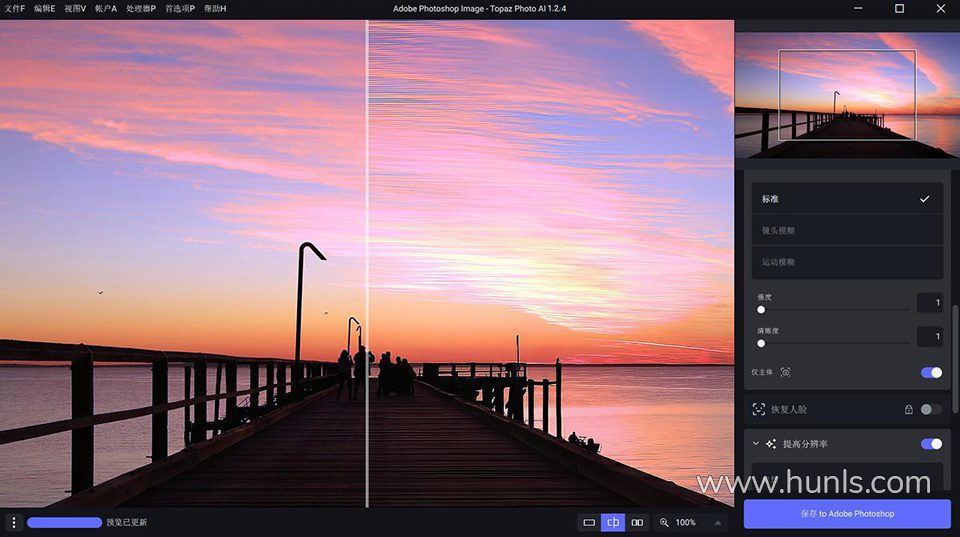Click the 100% zoom level
The image size is (960, 537).
pos(685,522)
